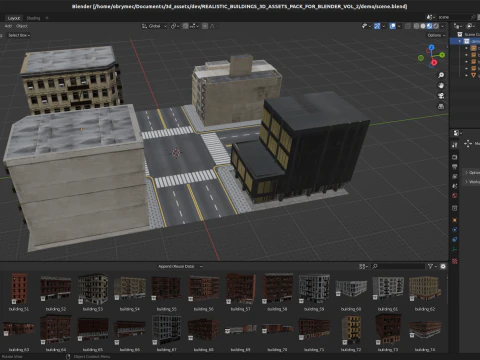
Task: Open the Object menu
Action: pyautogui.click(x=22, y=26)
